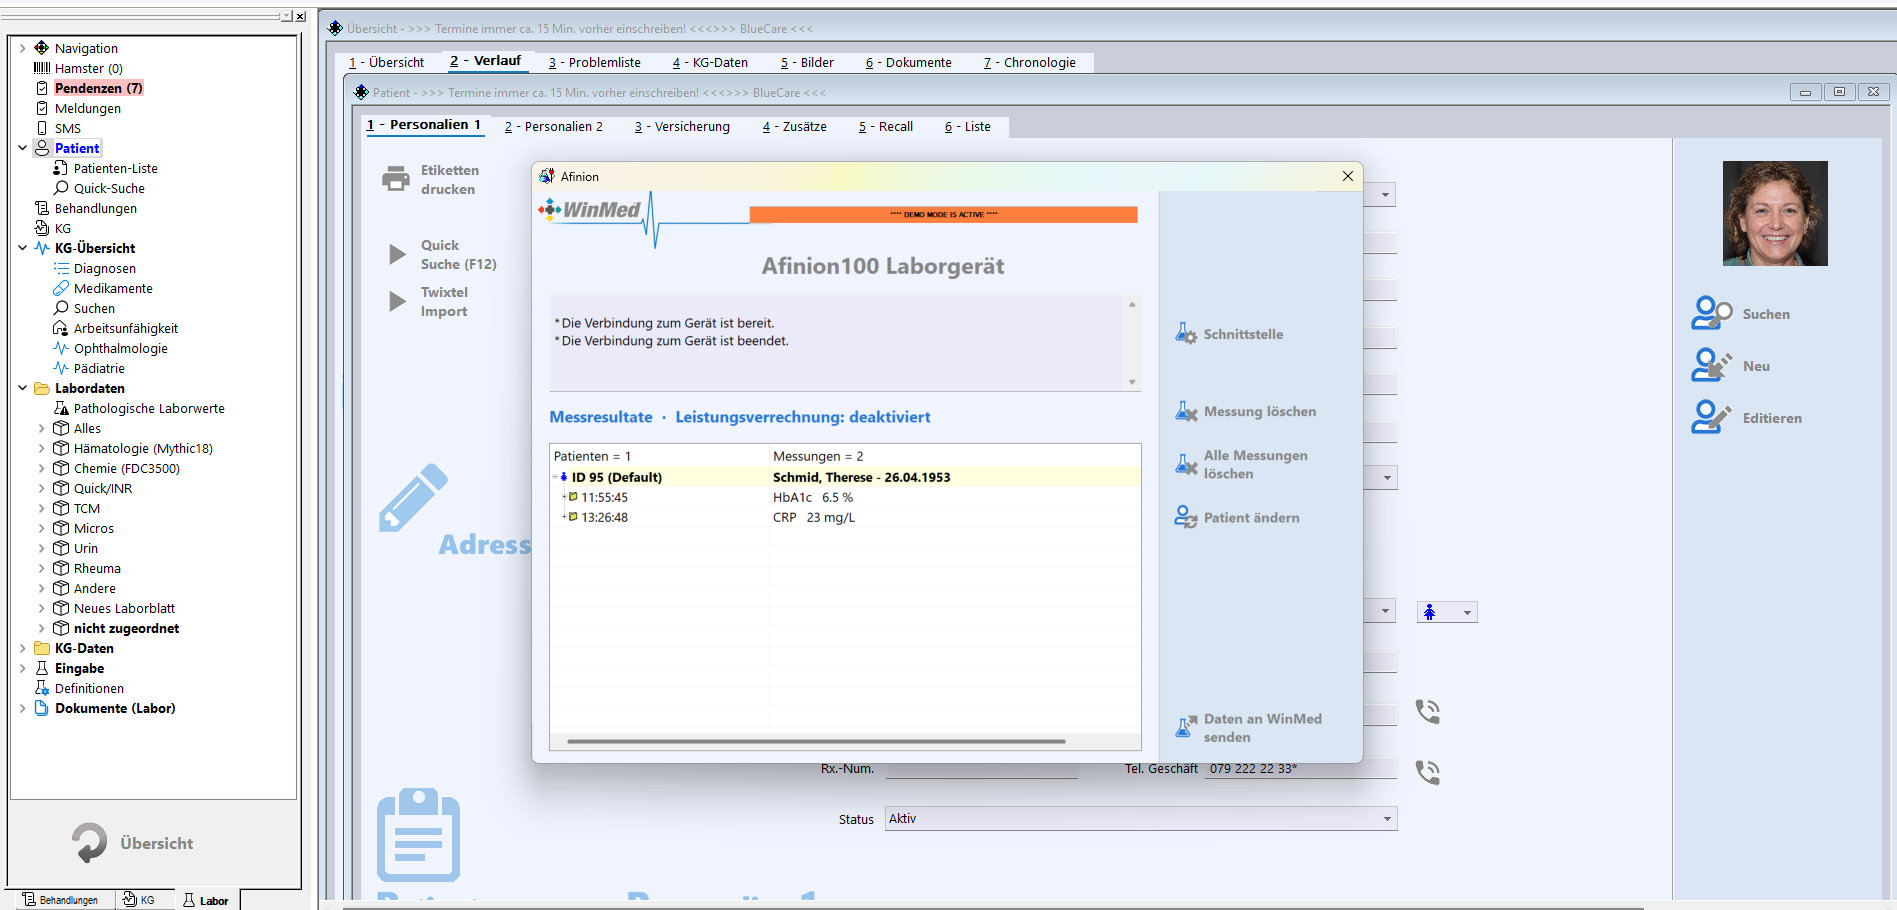Expand the KG-Daten tree node
This screenshot has height=910, width=1897.
(22, 648)
